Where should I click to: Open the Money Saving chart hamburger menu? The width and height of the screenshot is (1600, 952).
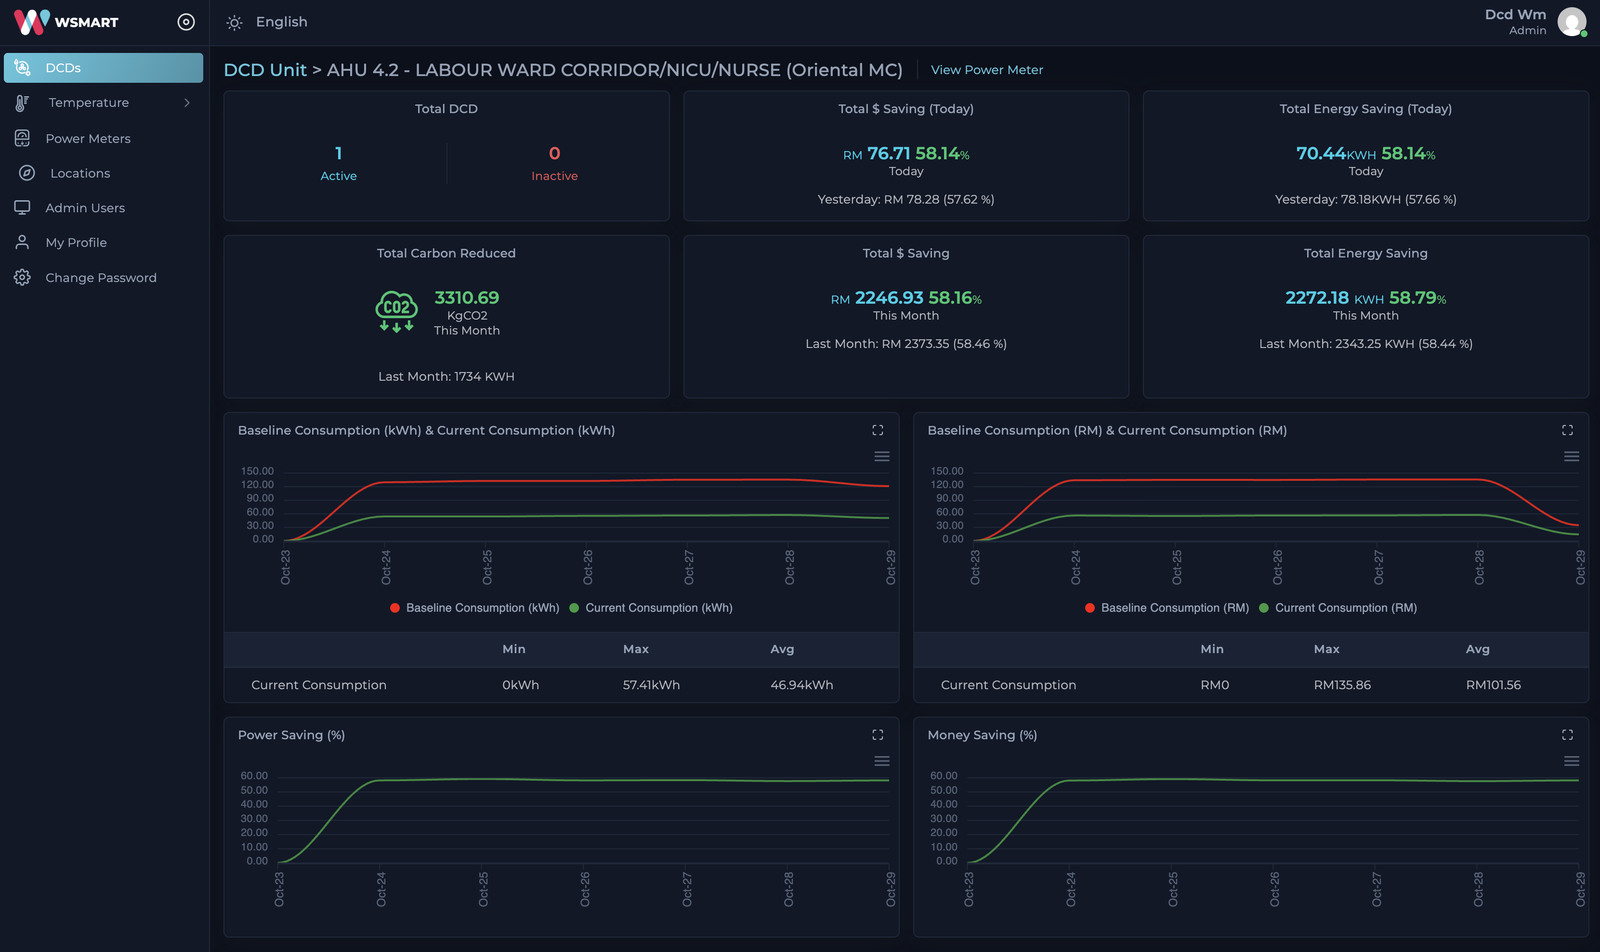(1571, 761)
